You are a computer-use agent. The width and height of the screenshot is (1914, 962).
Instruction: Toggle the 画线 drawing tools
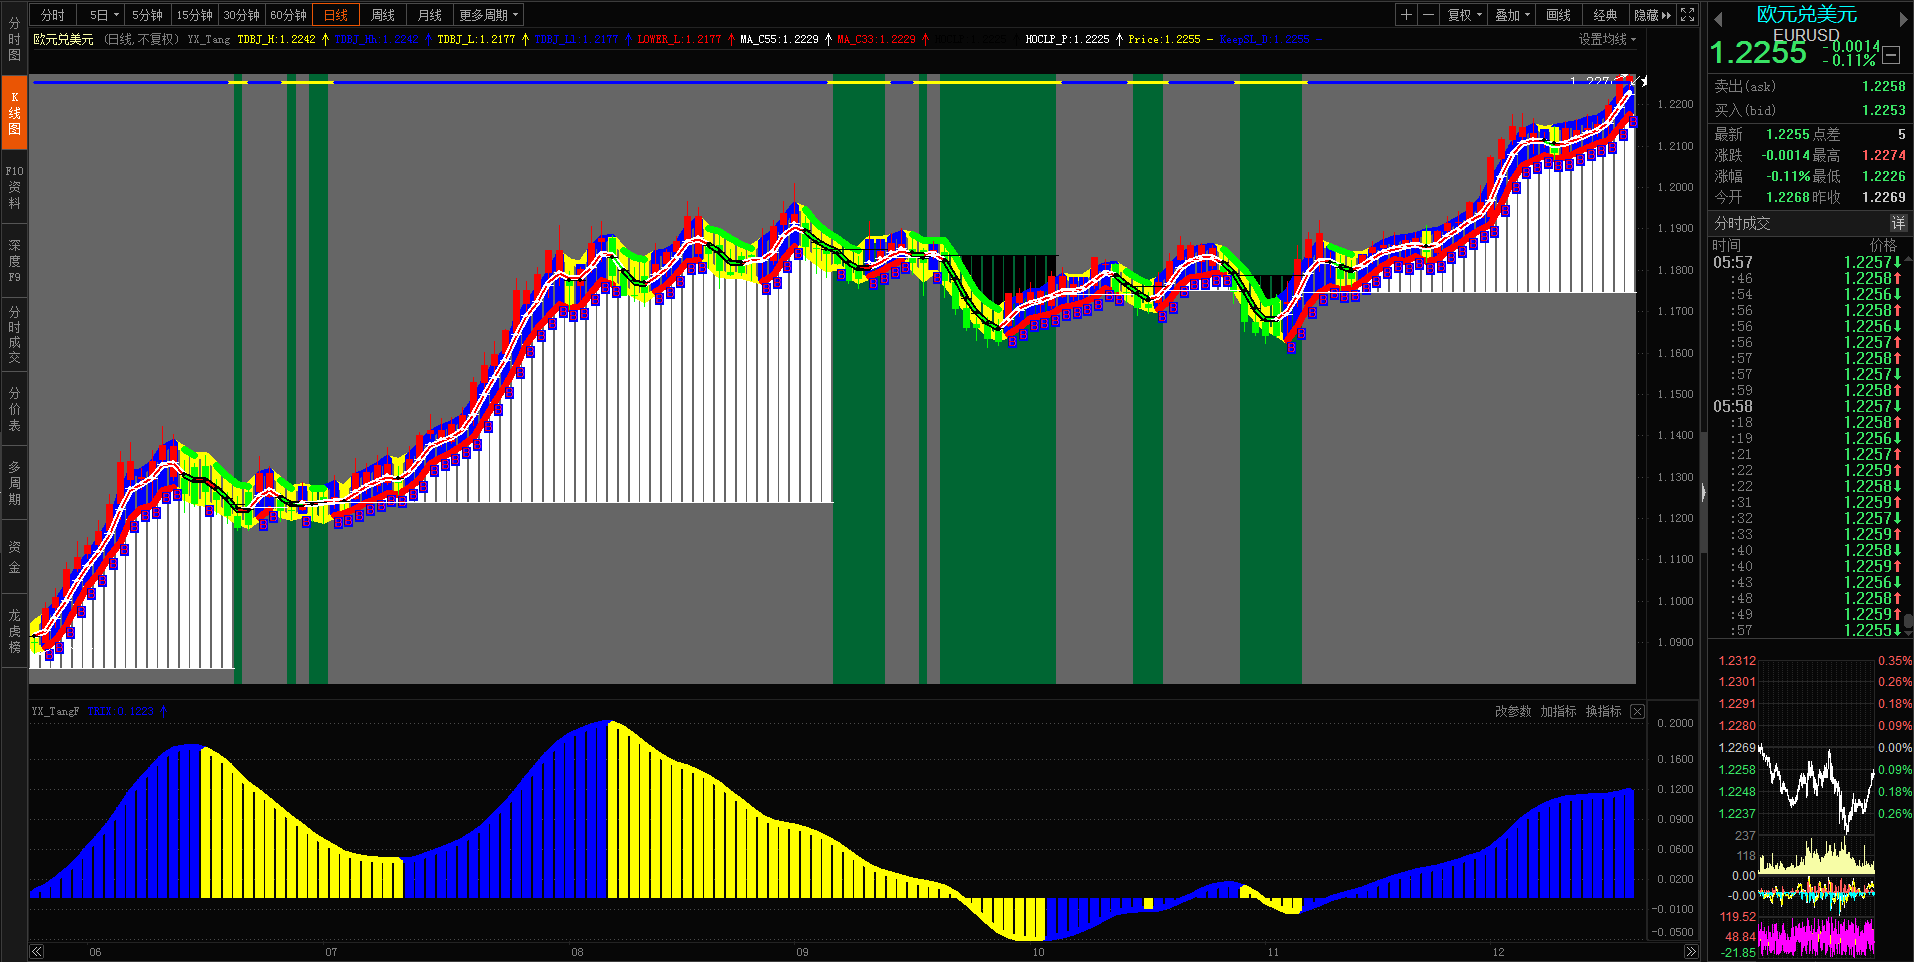[1558, 15]
